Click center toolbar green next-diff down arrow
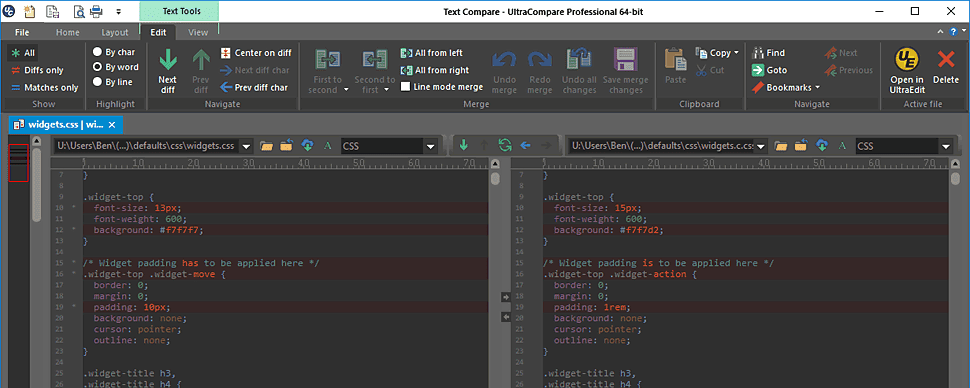 coord(464,146)
